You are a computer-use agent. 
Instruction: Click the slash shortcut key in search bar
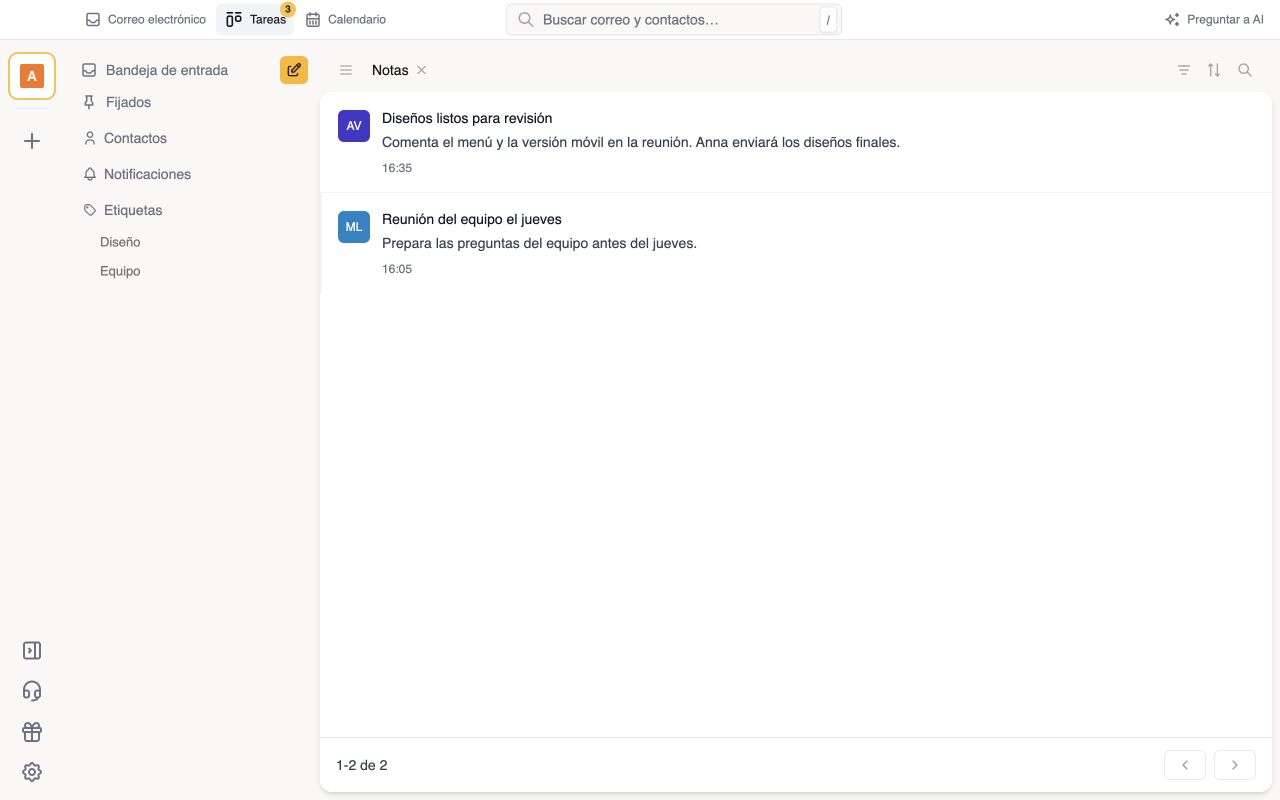click(x=828, y=20)
